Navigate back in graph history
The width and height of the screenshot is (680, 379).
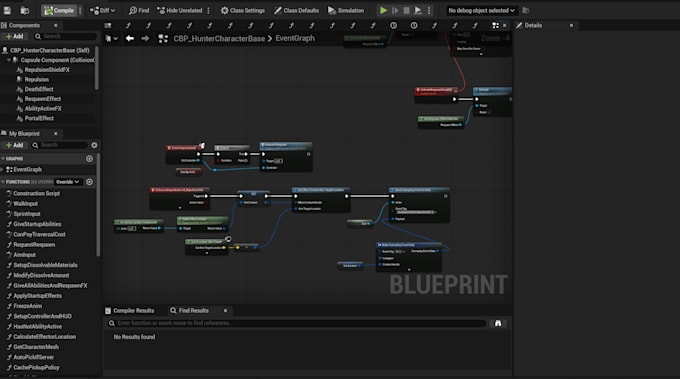[x=130, y=39]
